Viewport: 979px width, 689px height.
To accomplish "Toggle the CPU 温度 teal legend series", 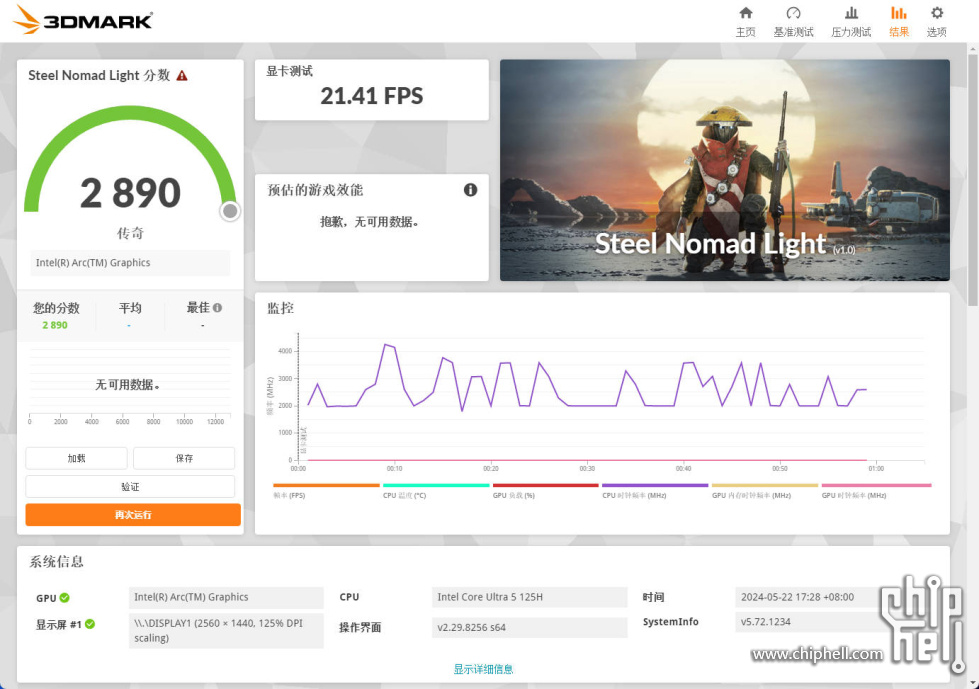I will click(x=436, y=490).
